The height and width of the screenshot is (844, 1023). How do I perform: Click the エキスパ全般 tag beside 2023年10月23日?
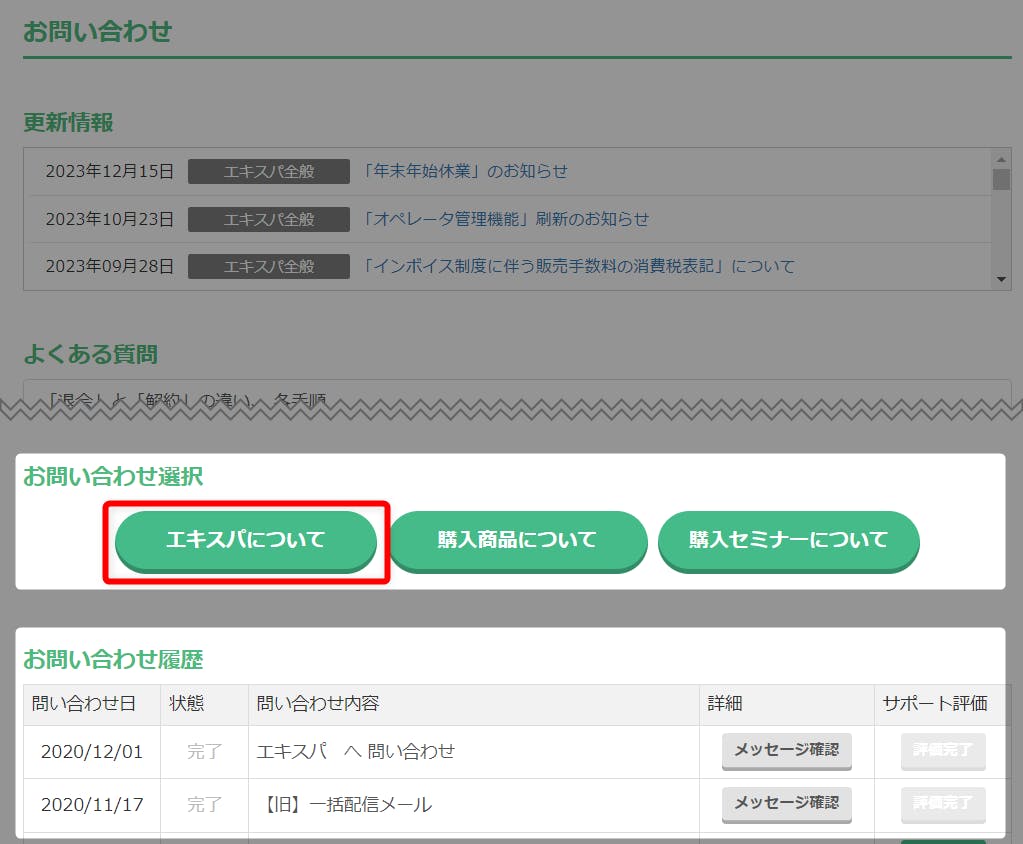pos(269,219)
